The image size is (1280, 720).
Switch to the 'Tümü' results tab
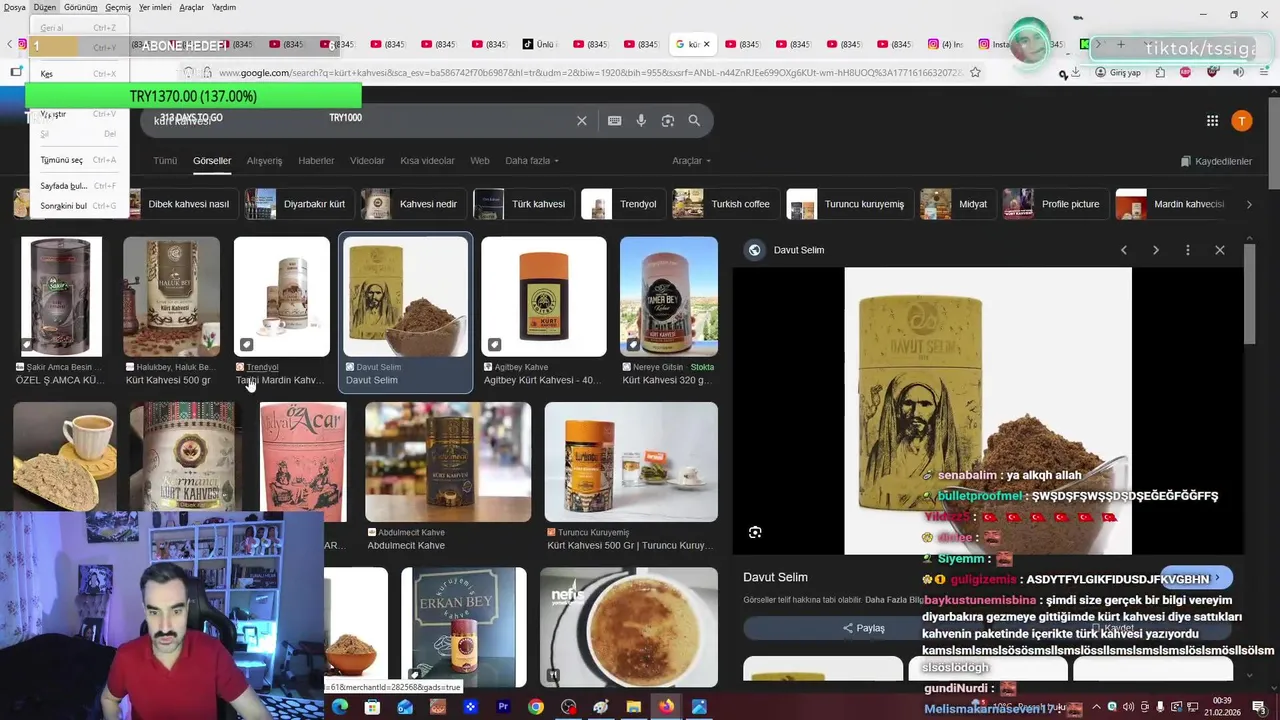point(165,161)
